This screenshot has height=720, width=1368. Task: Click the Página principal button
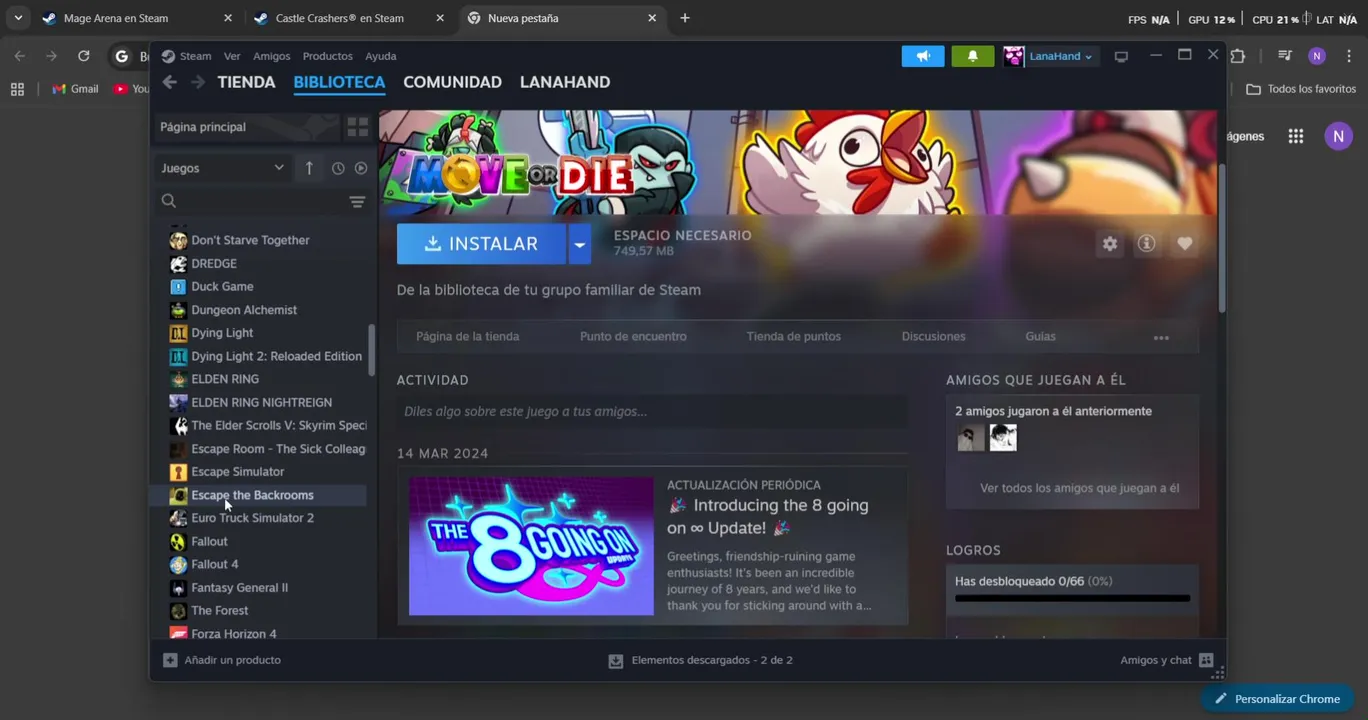(246, 127)
